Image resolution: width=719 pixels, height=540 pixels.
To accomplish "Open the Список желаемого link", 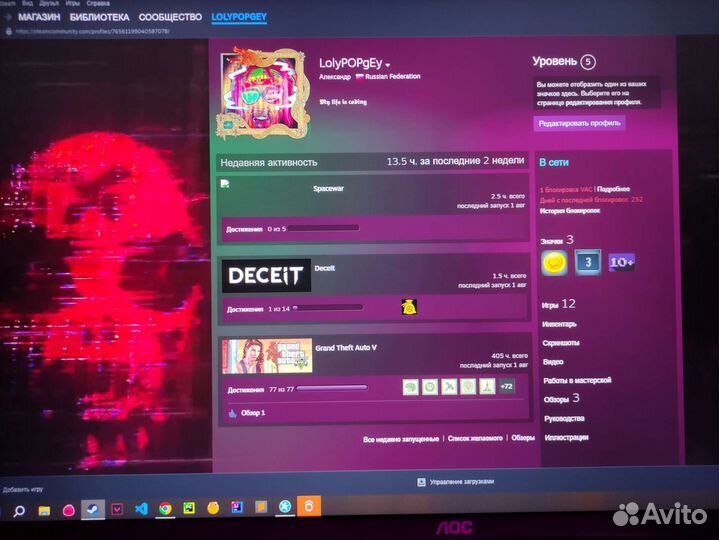I will 475,438.
